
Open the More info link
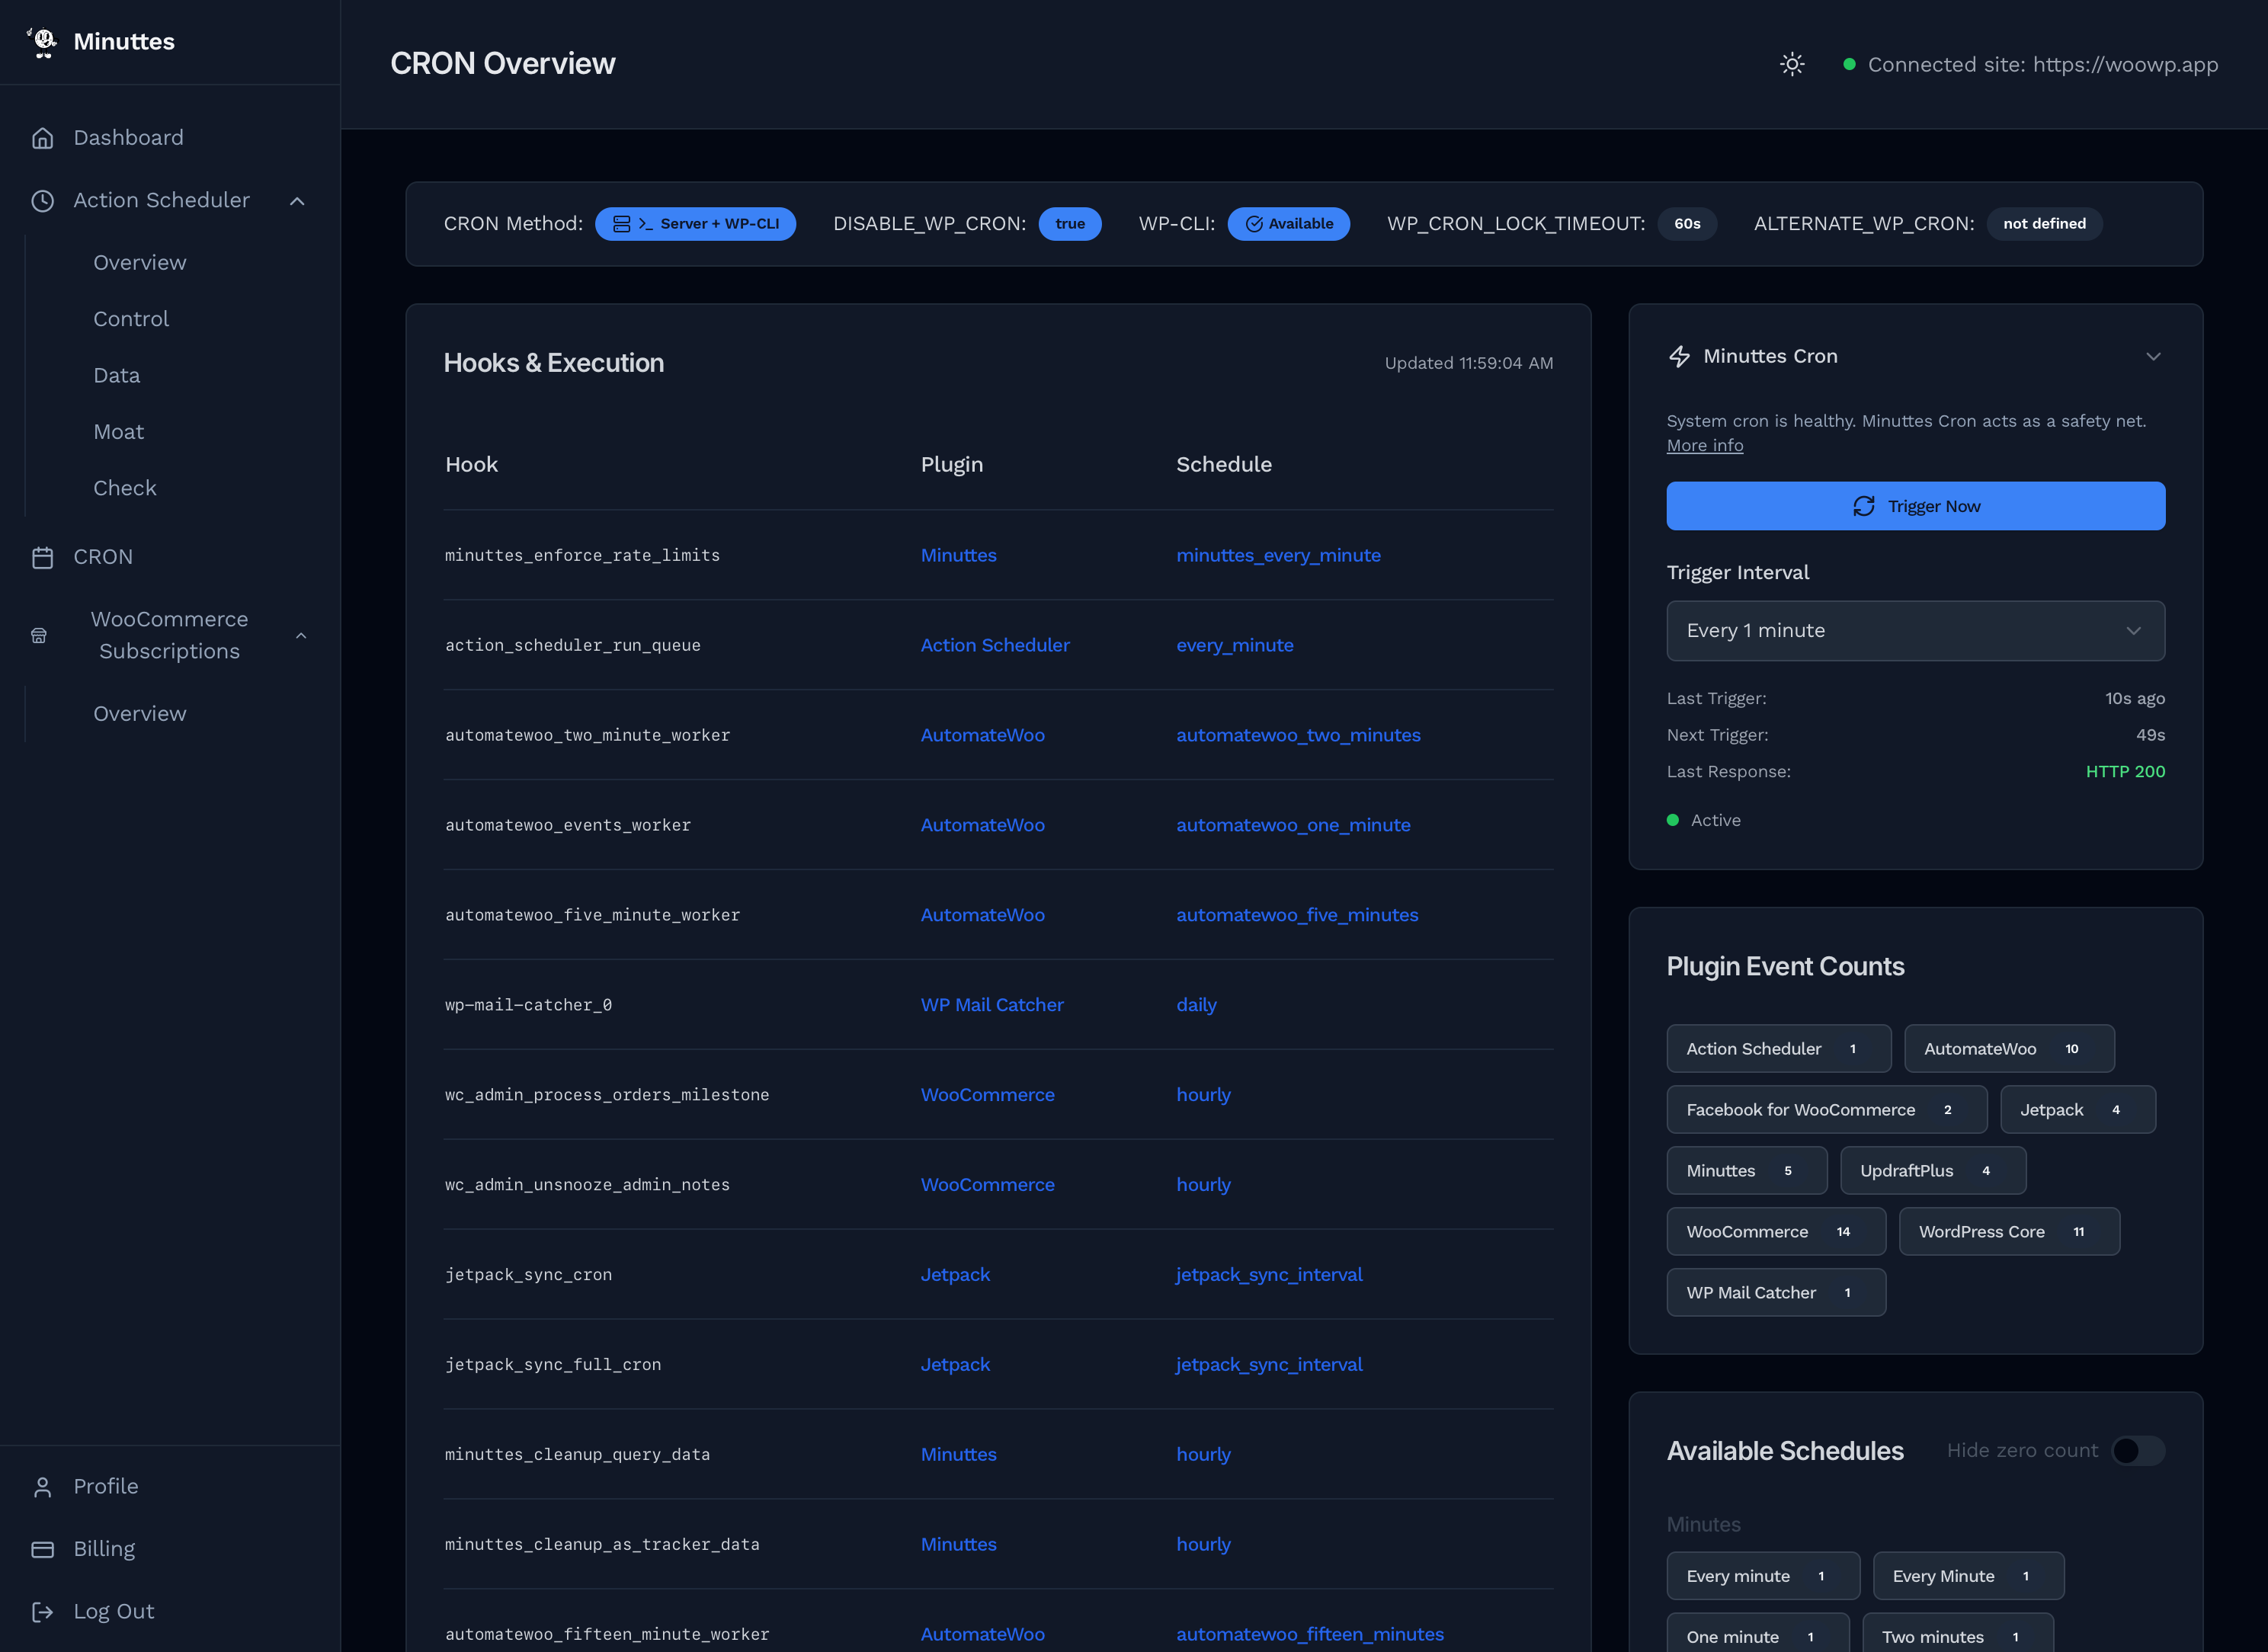(1704, 446)
